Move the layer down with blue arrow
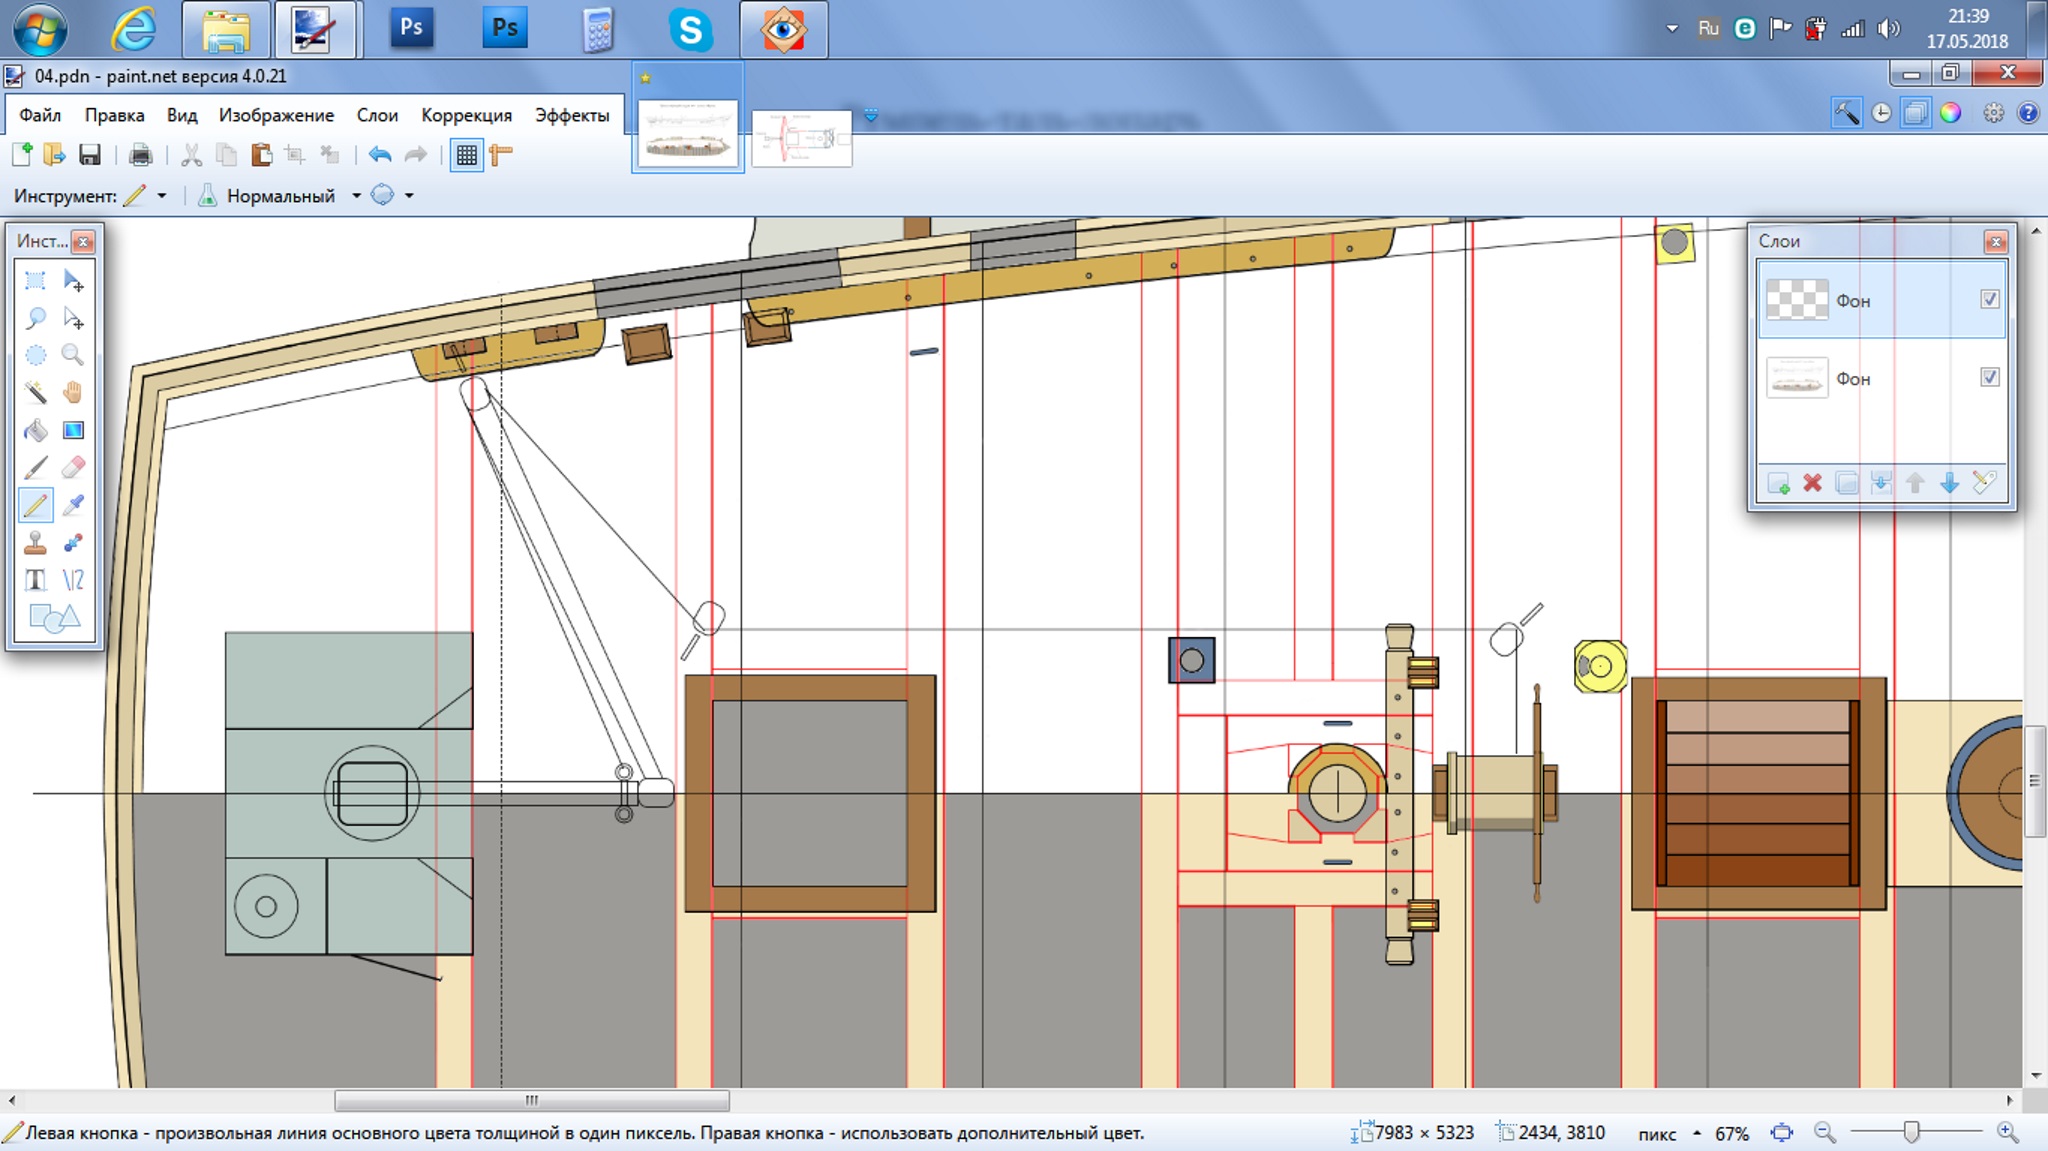2048x1151 pixels. tap(1949, 483)
